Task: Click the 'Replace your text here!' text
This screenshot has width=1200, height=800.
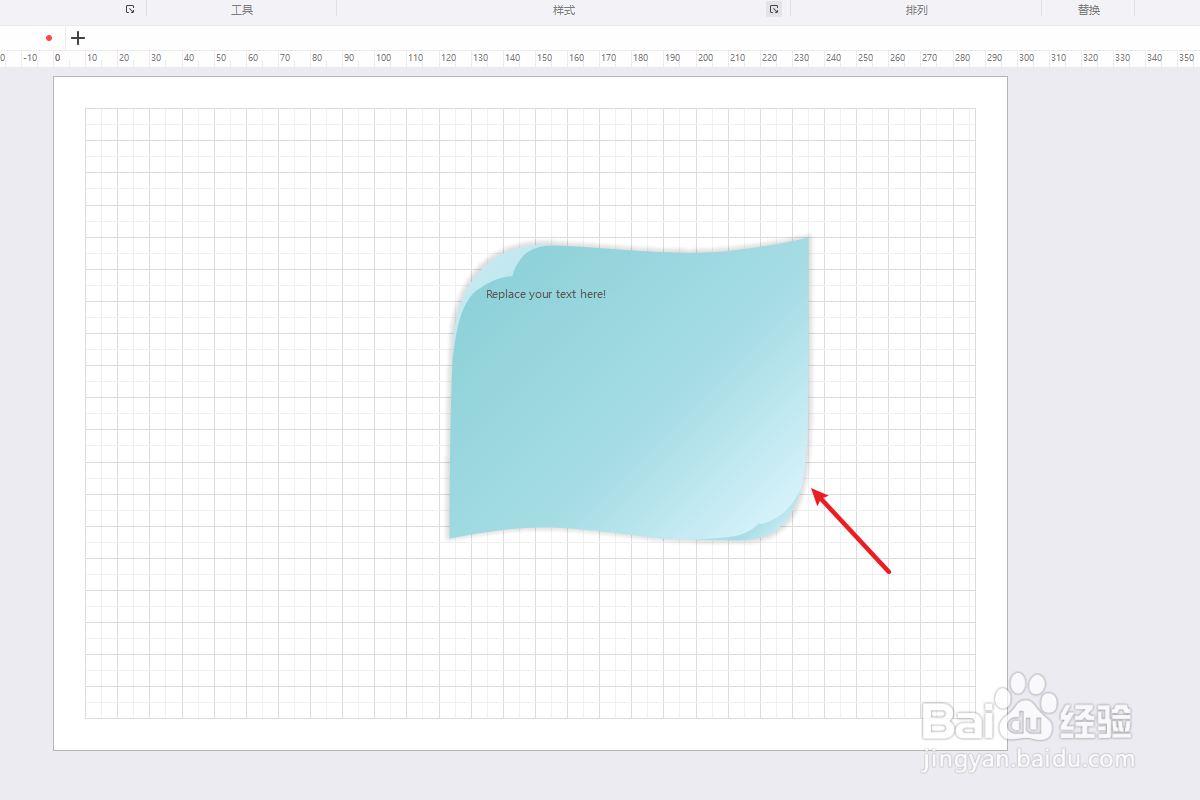Action: click(546, 294)
